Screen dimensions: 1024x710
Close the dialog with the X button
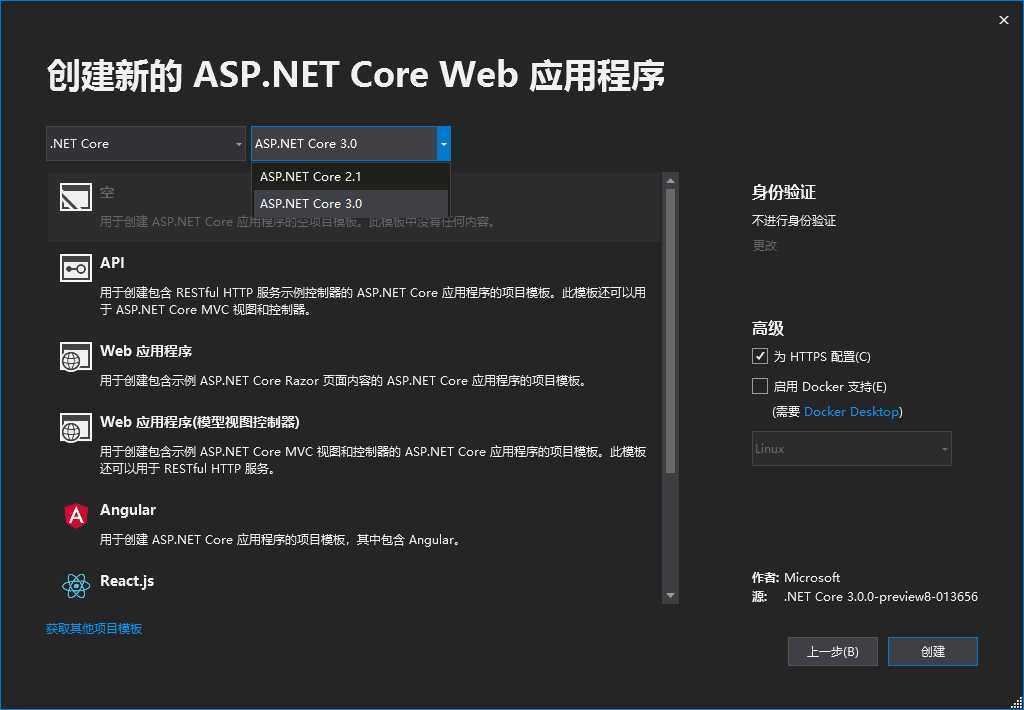pos(1004,20)
